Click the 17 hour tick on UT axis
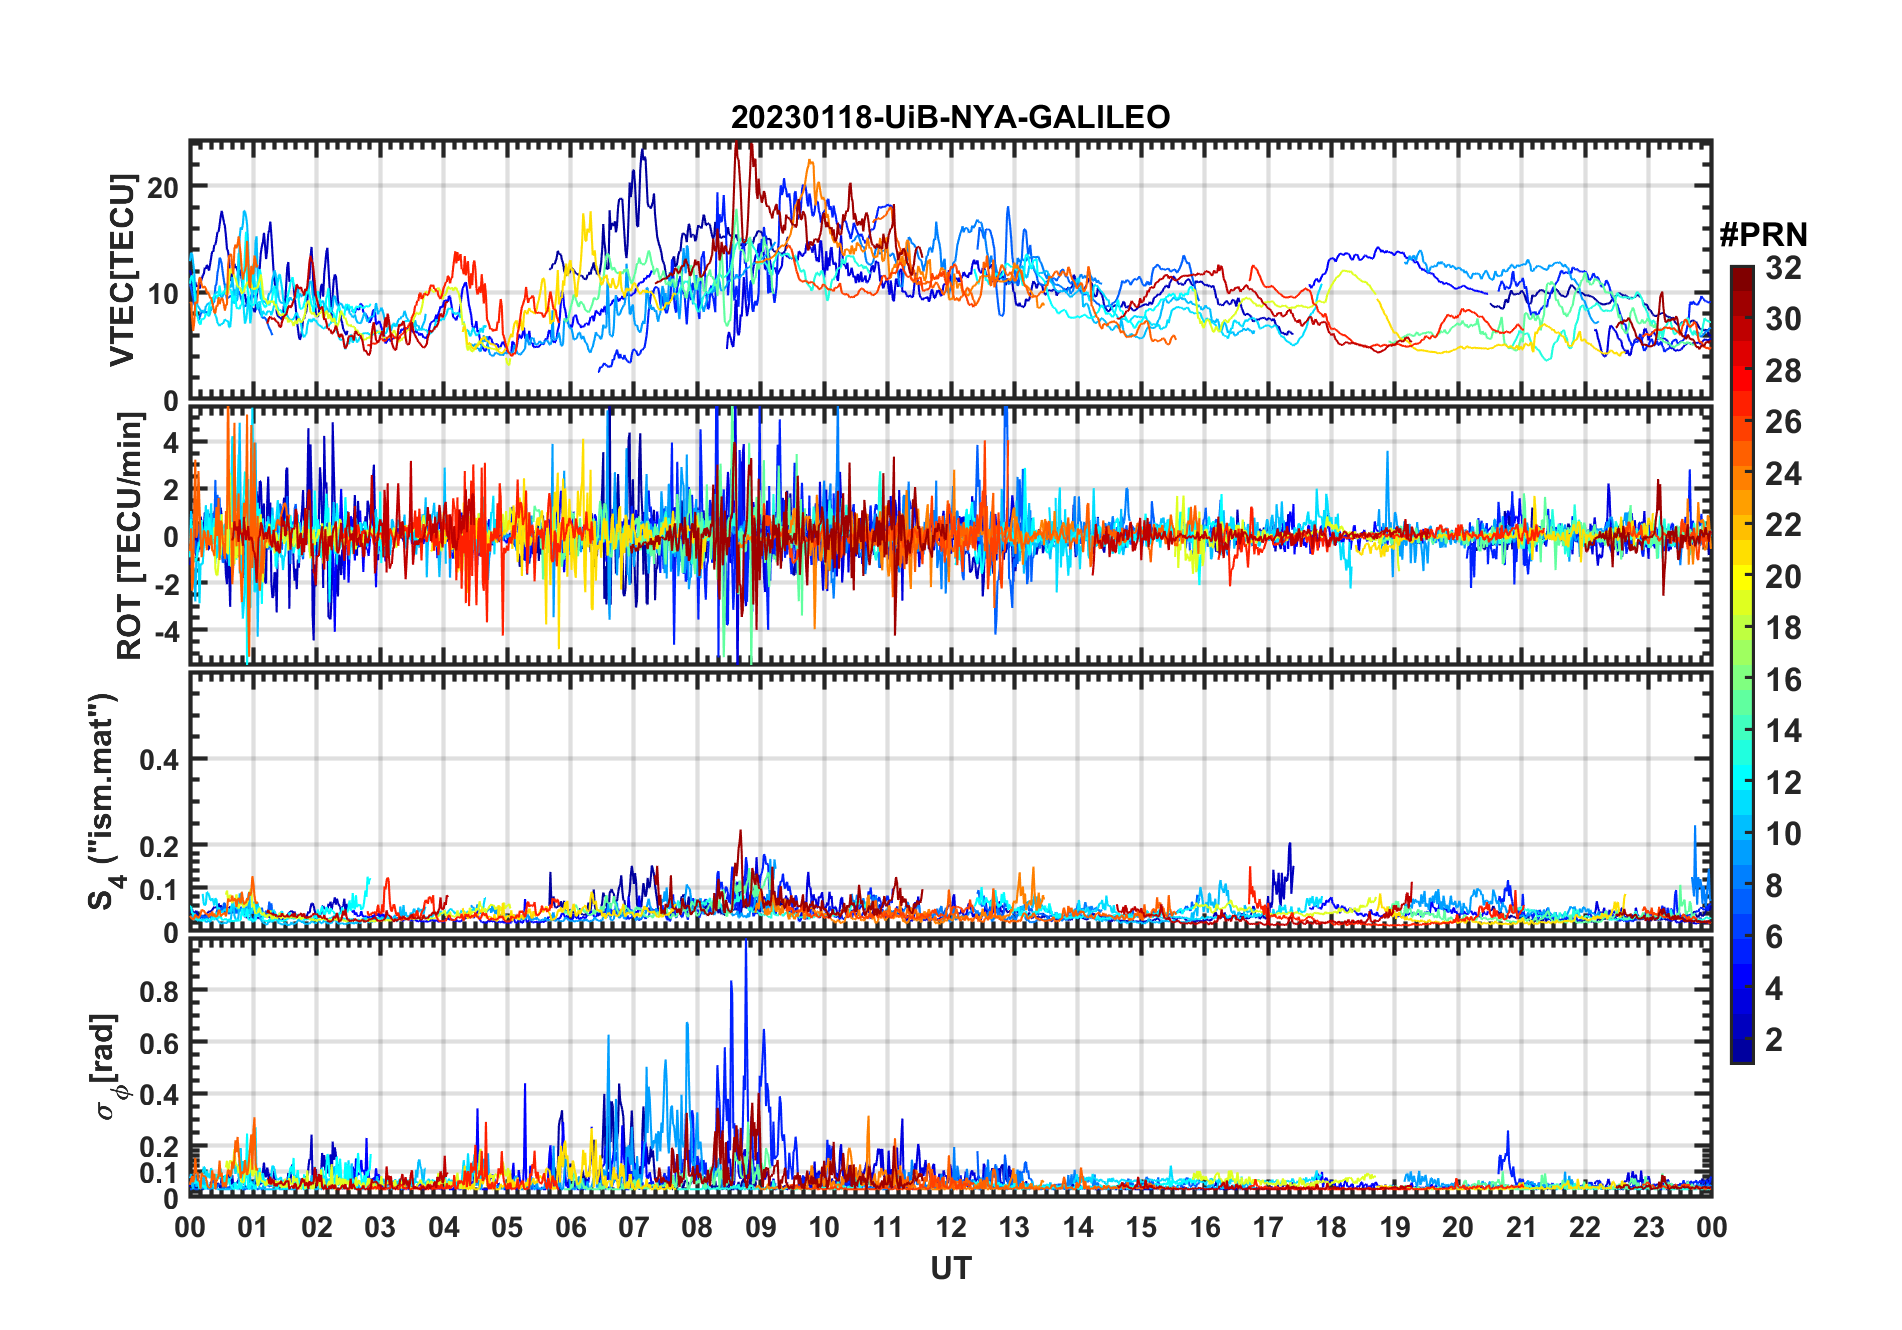Image resolution: width=1902 pixels, height=1330 pixels. (1268, 1228)
